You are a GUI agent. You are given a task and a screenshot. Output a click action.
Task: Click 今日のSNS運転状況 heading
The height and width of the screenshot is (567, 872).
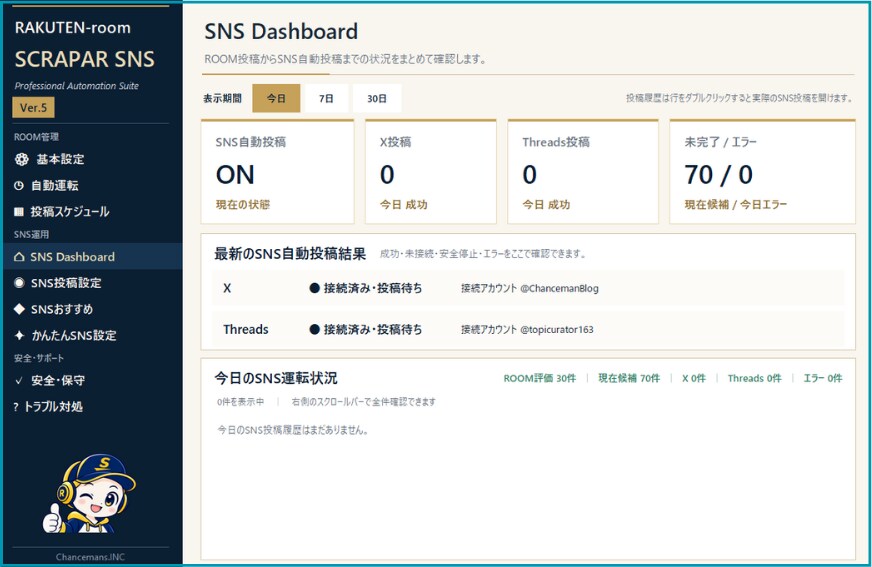276,379
